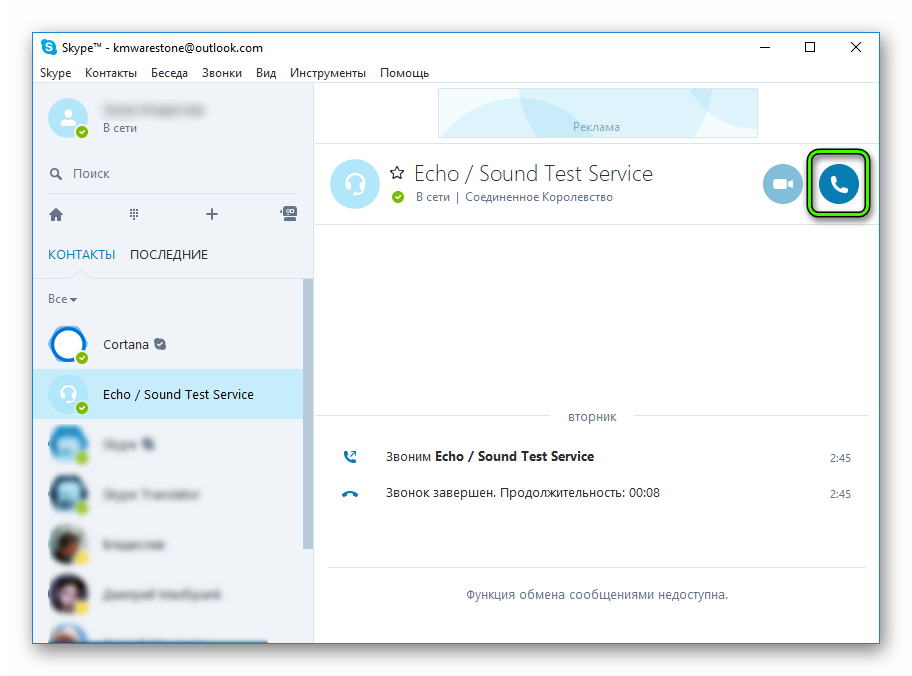
Task: Click Cortana's avatar in the contacts list
Action: click(x=68, y=344)
